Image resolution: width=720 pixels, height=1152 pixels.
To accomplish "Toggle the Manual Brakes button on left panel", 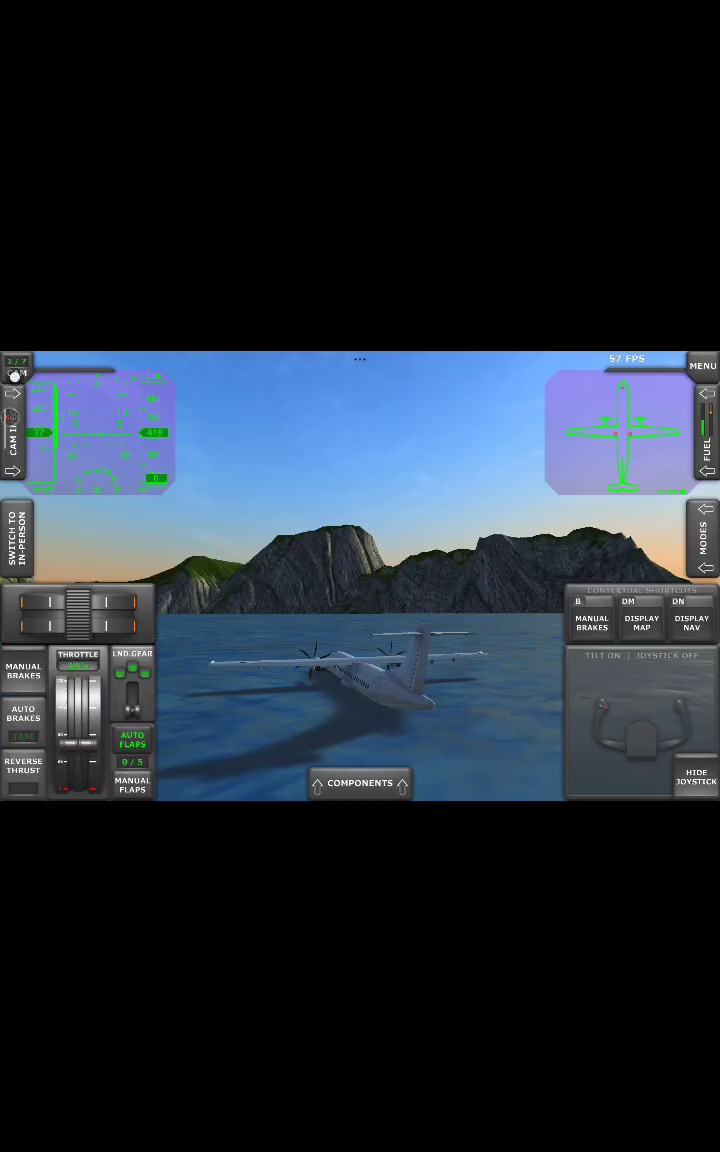I will point(23,671).
